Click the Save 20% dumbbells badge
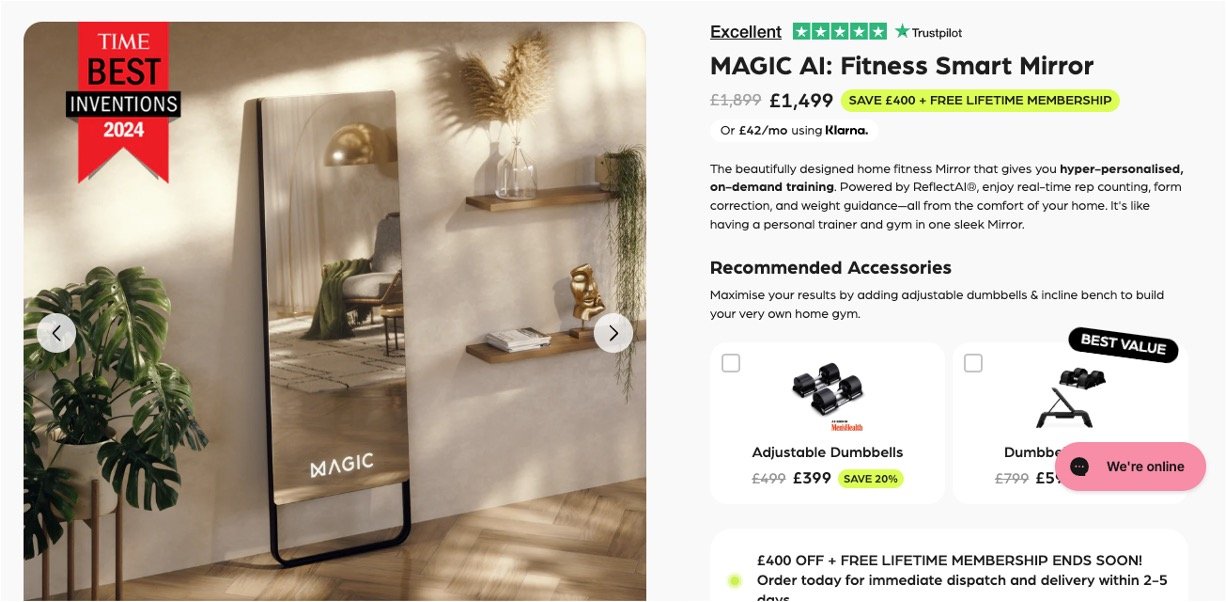The height and width of the screenshot is (602, 1226). [x=870, y=479]
